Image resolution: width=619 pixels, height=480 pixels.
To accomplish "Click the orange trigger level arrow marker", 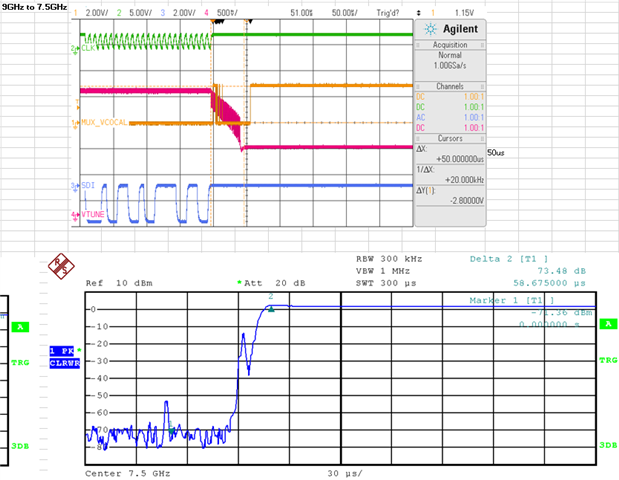I will (78, 105).
